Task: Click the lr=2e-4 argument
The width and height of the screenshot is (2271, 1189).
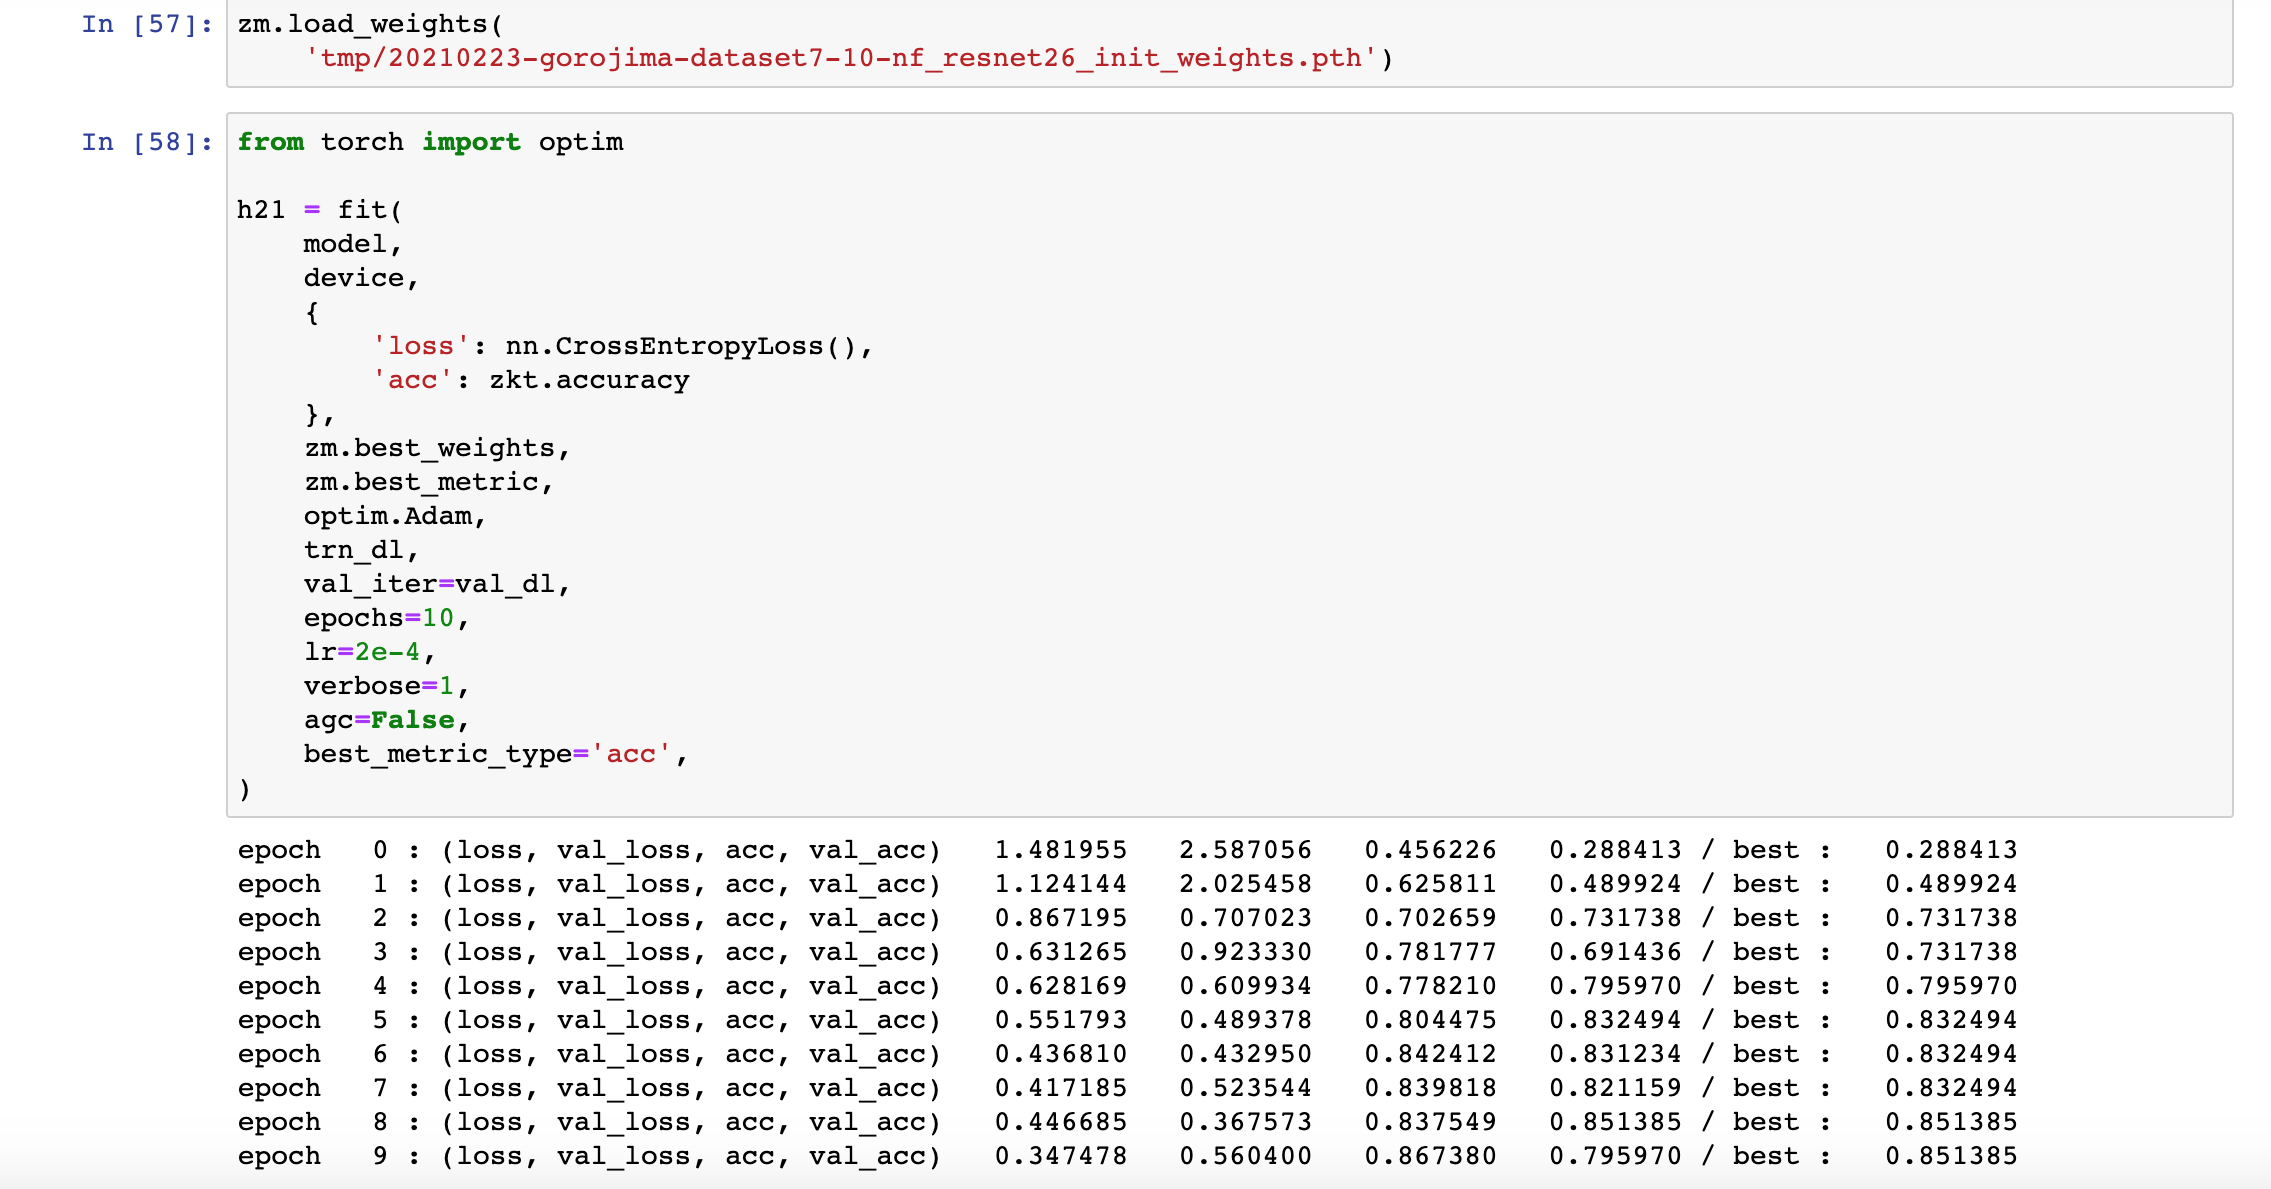Action: click(370, 652)
